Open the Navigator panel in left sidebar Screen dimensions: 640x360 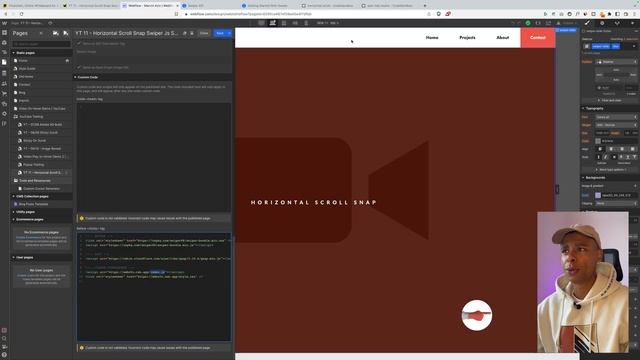click(x=4, y=52)
